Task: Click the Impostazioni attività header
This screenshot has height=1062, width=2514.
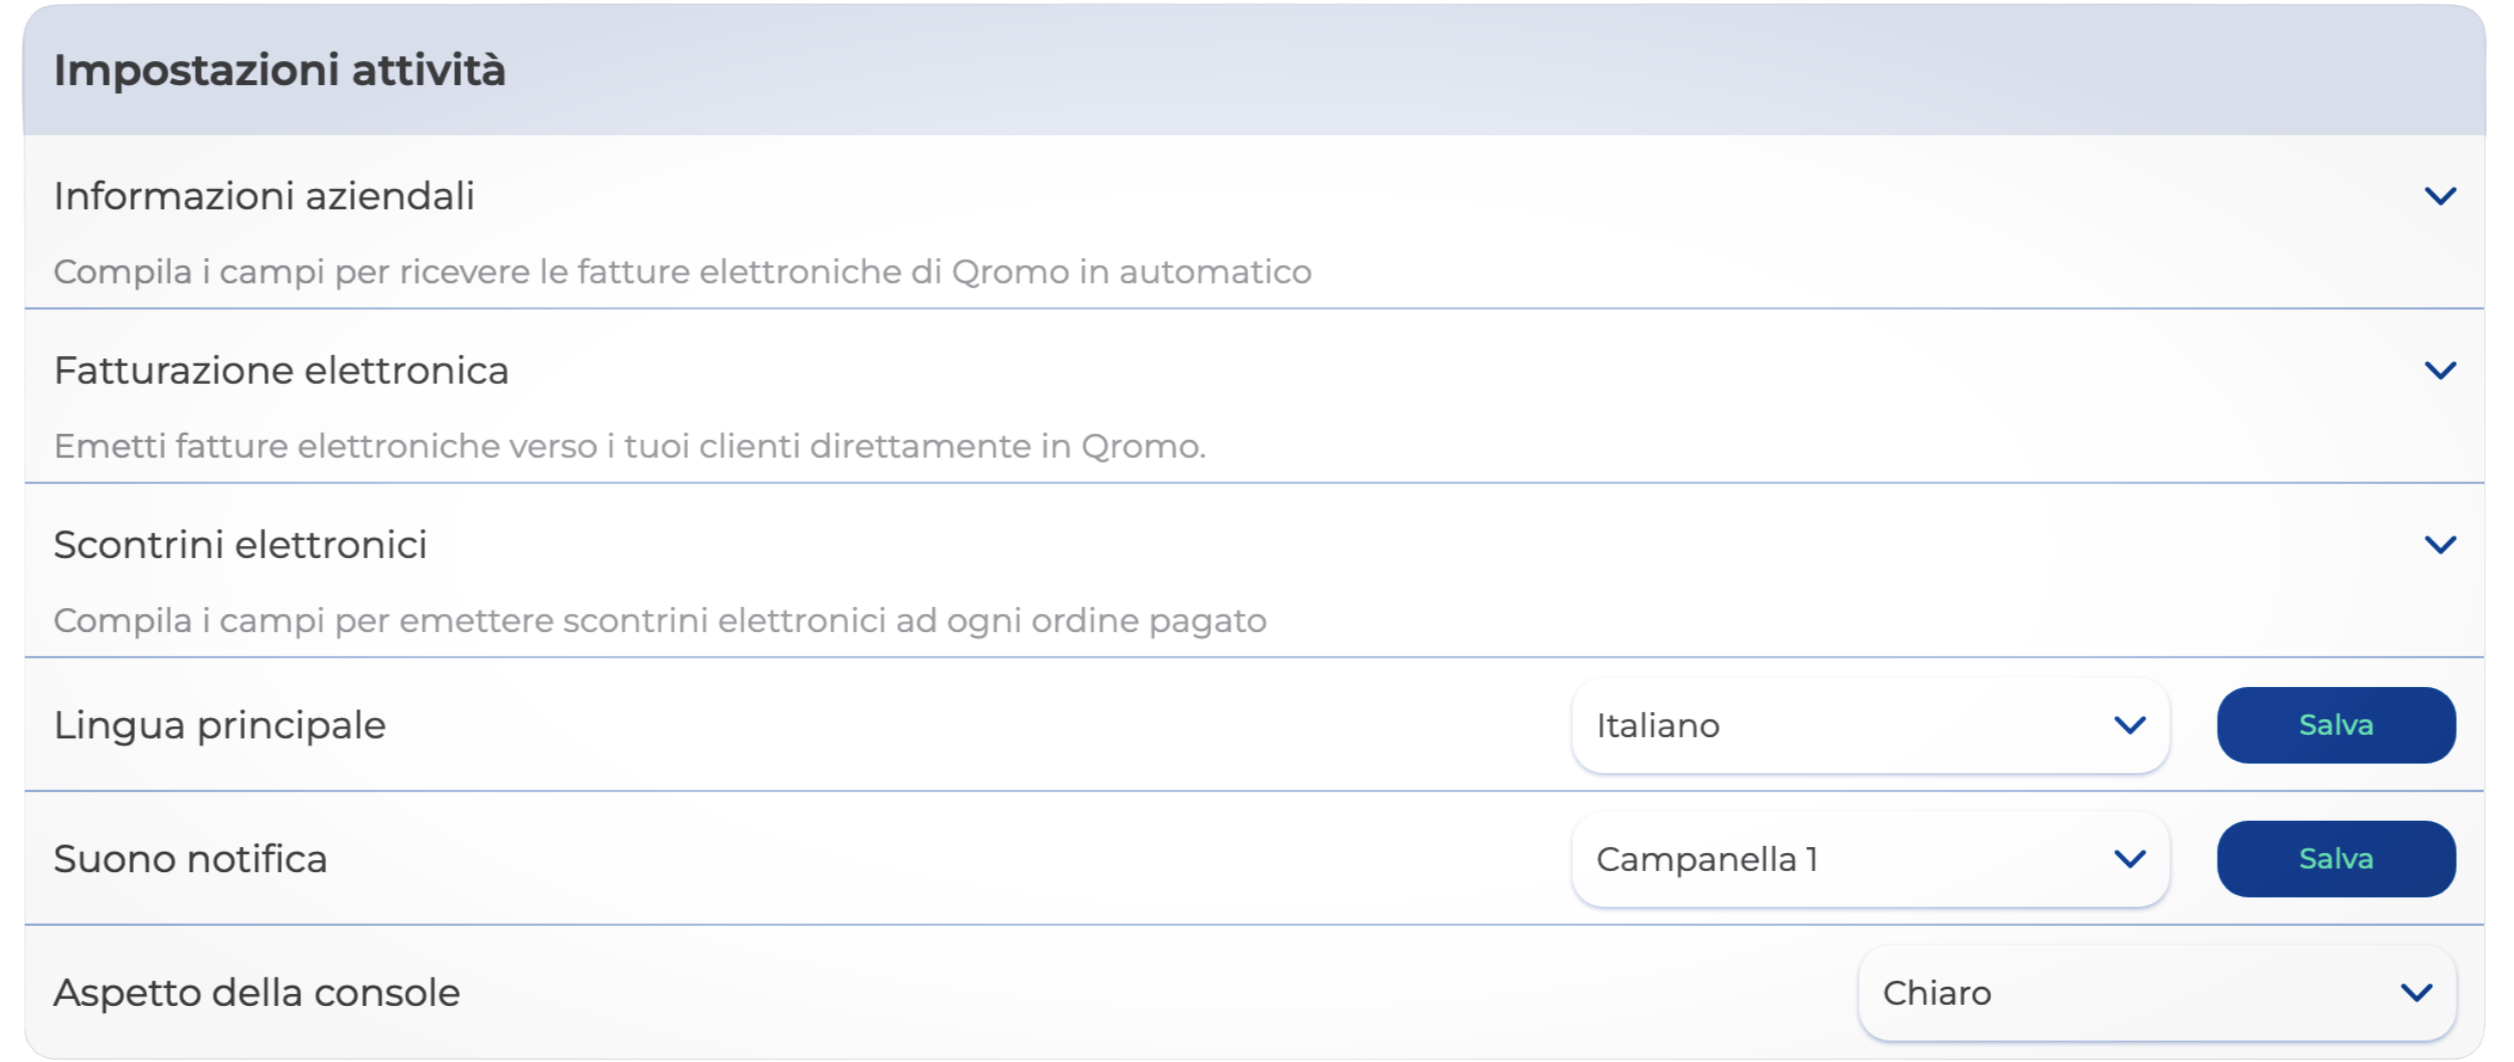Action: click(x=279, y=70)
